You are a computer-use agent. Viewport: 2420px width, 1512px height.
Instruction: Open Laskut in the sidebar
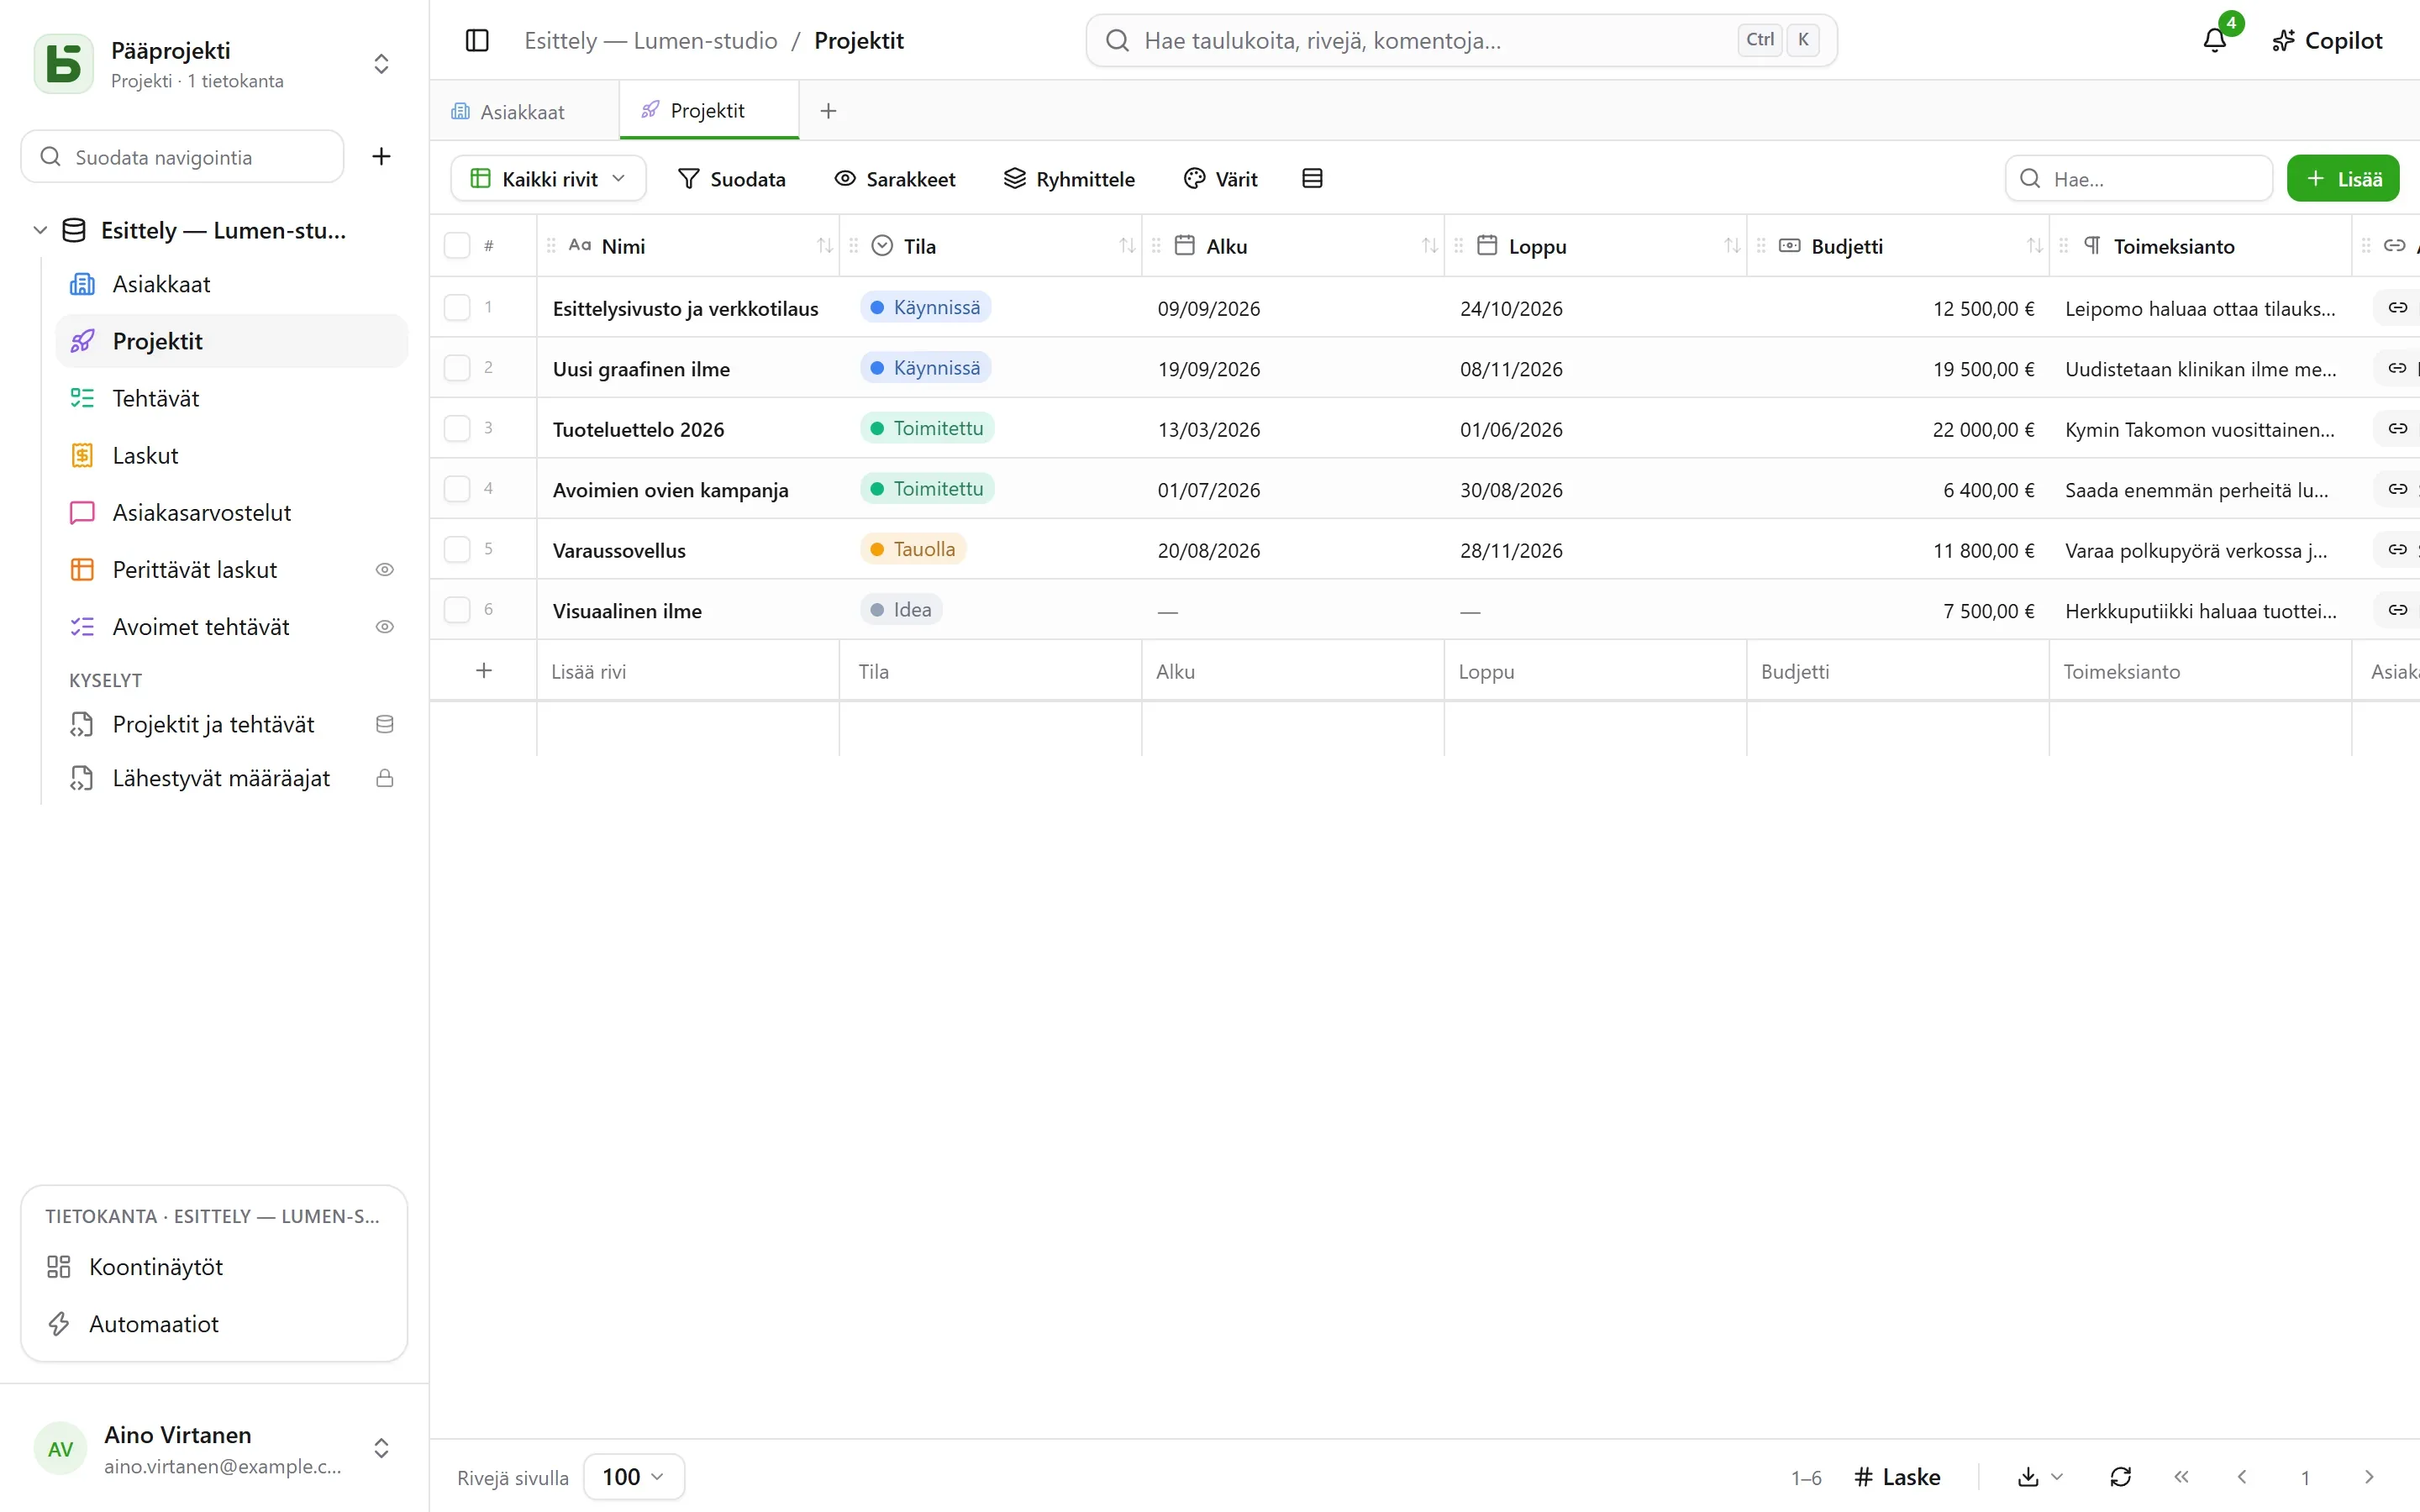231,455
